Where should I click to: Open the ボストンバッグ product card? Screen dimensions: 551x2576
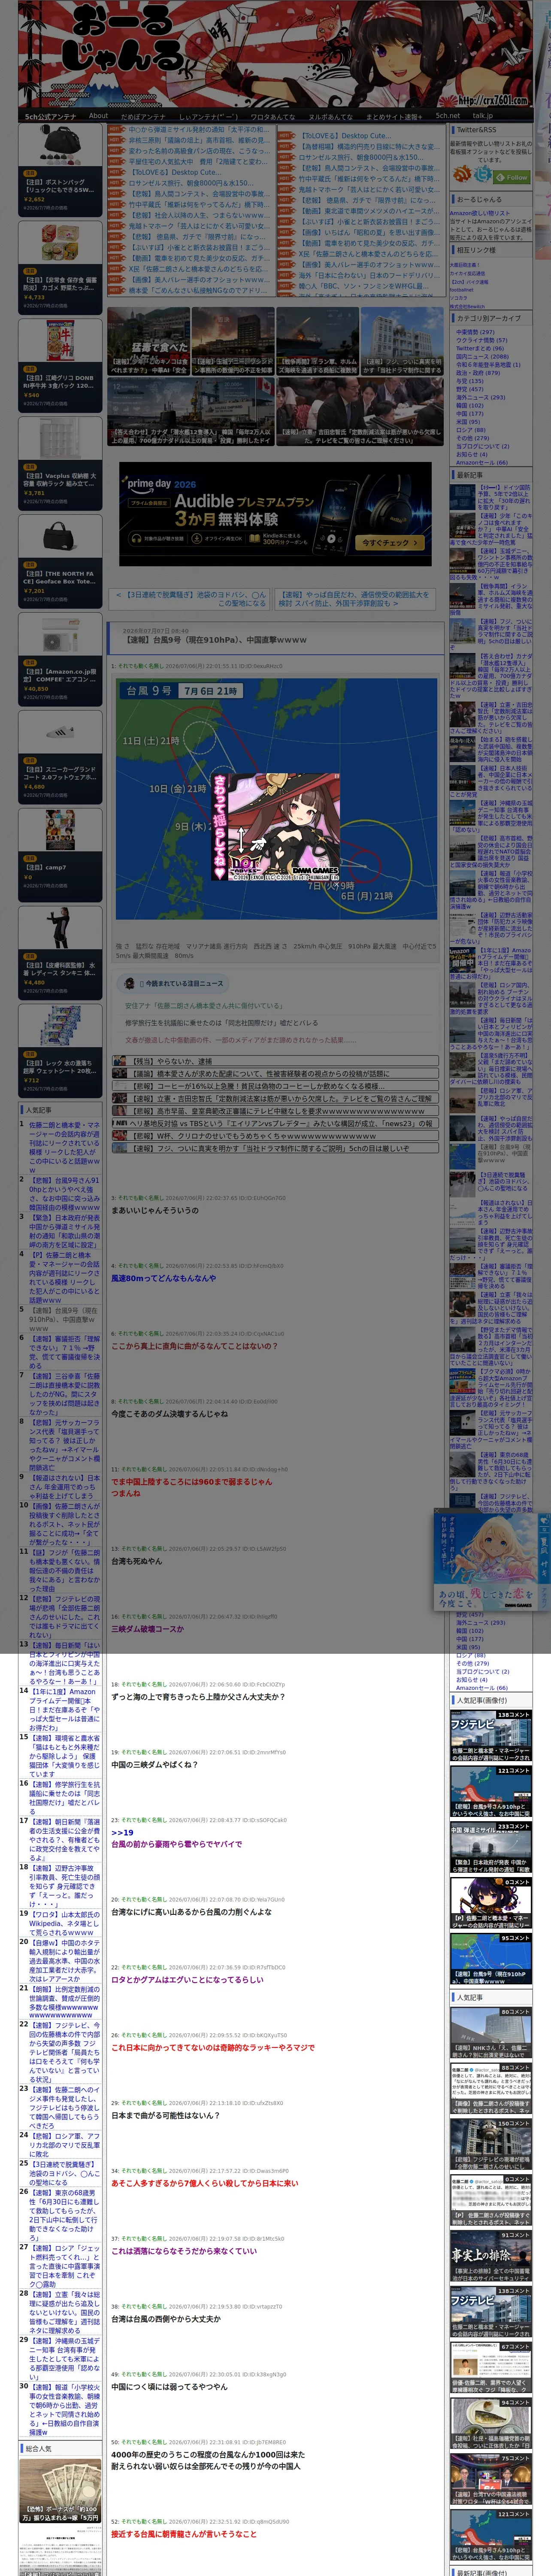click(60, 169)
